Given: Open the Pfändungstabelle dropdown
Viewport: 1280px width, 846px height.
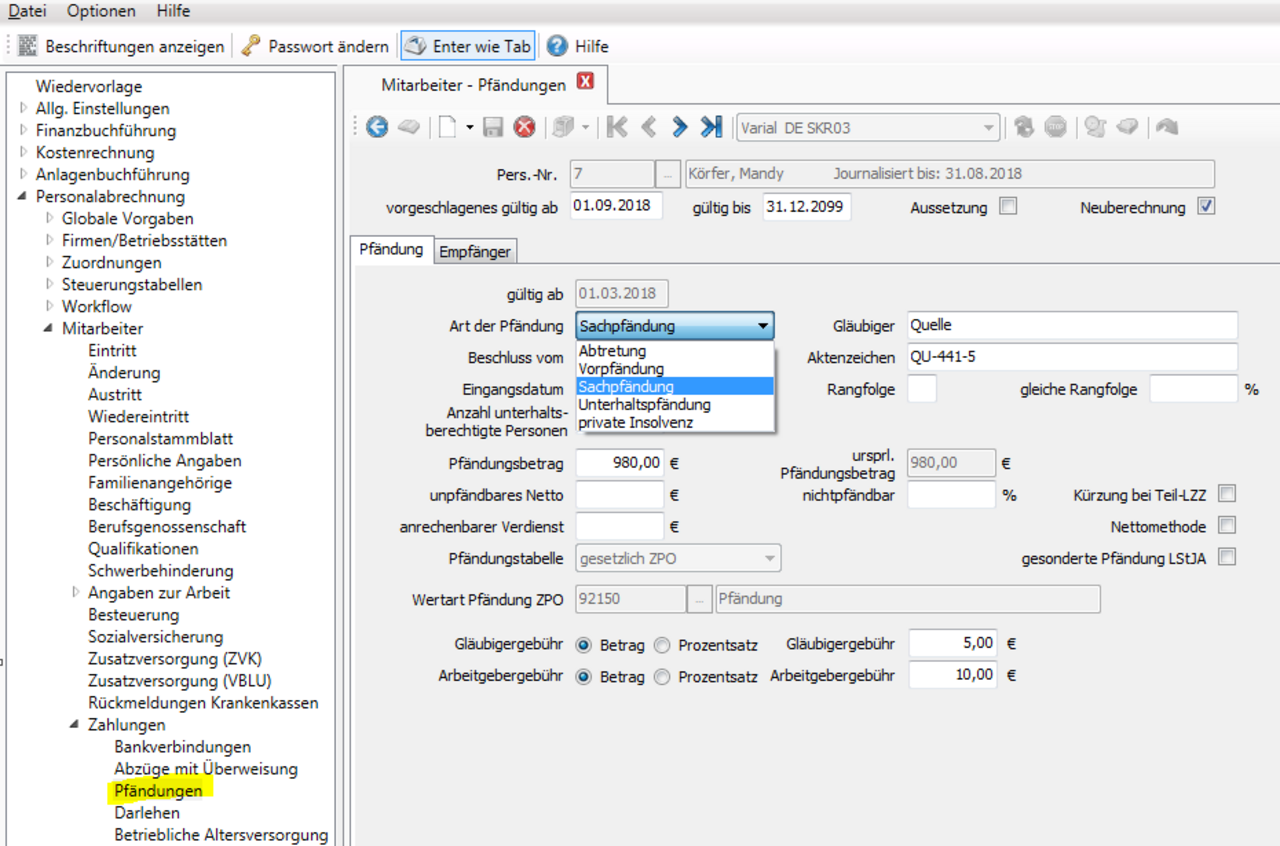Looking at the screenshot, I should click(x=679, y=558).
